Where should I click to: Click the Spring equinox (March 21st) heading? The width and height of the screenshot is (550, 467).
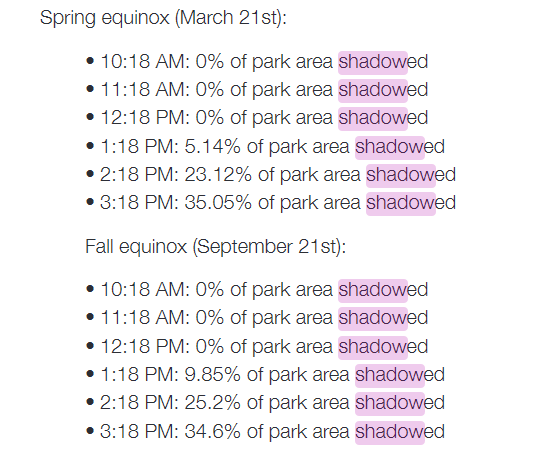click(163, 18)
